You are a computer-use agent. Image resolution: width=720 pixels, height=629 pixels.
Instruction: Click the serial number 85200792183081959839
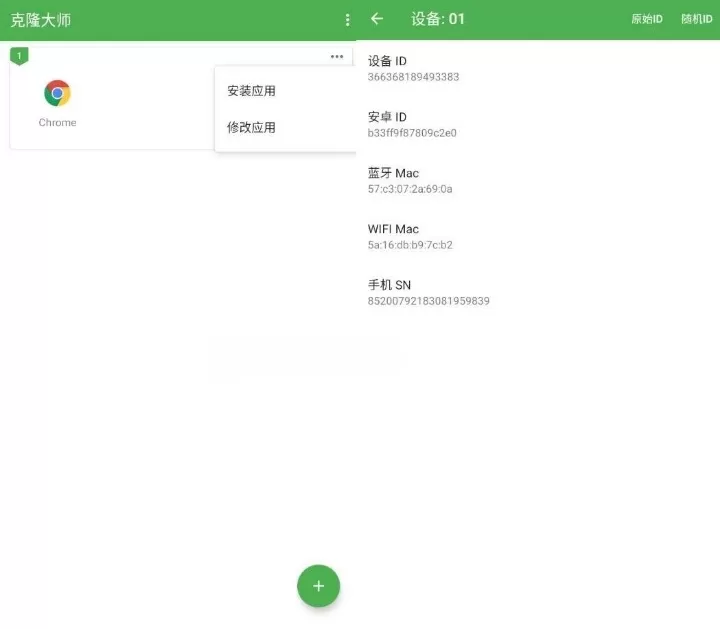(428, 301)
